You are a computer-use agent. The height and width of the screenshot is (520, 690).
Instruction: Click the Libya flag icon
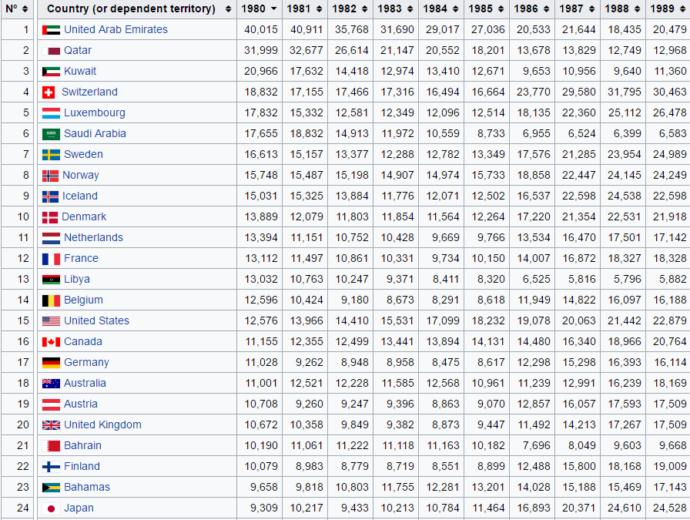point(51,279)
